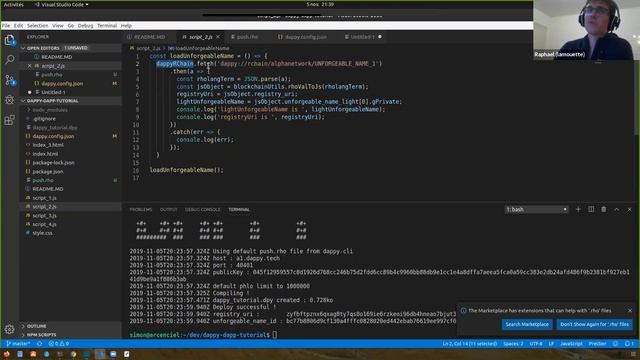Open the Extensions view icon
Viewport: 640px width, 360px height.
point(9,120)
